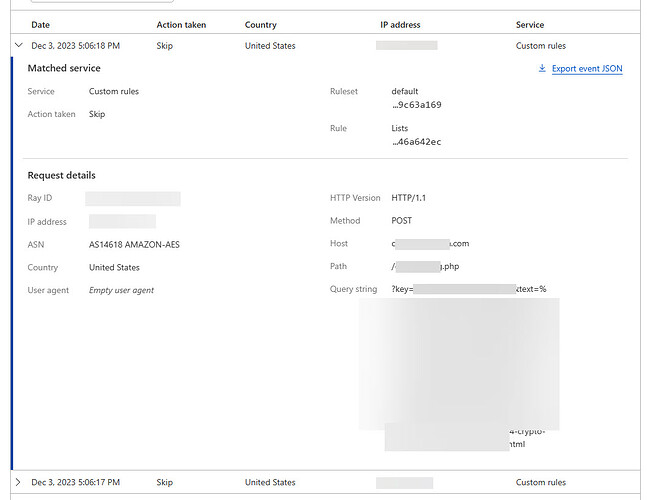The height and width of the screenshot is (500, 647).
Task: Select the rule ID ...46a642ec
Action: [416, 142]
